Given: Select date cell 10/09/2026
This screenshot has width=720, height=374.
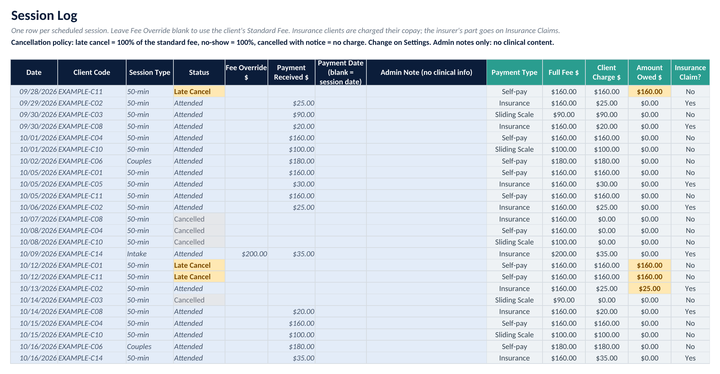Looking at the screenshot, I should click(34, 254).
